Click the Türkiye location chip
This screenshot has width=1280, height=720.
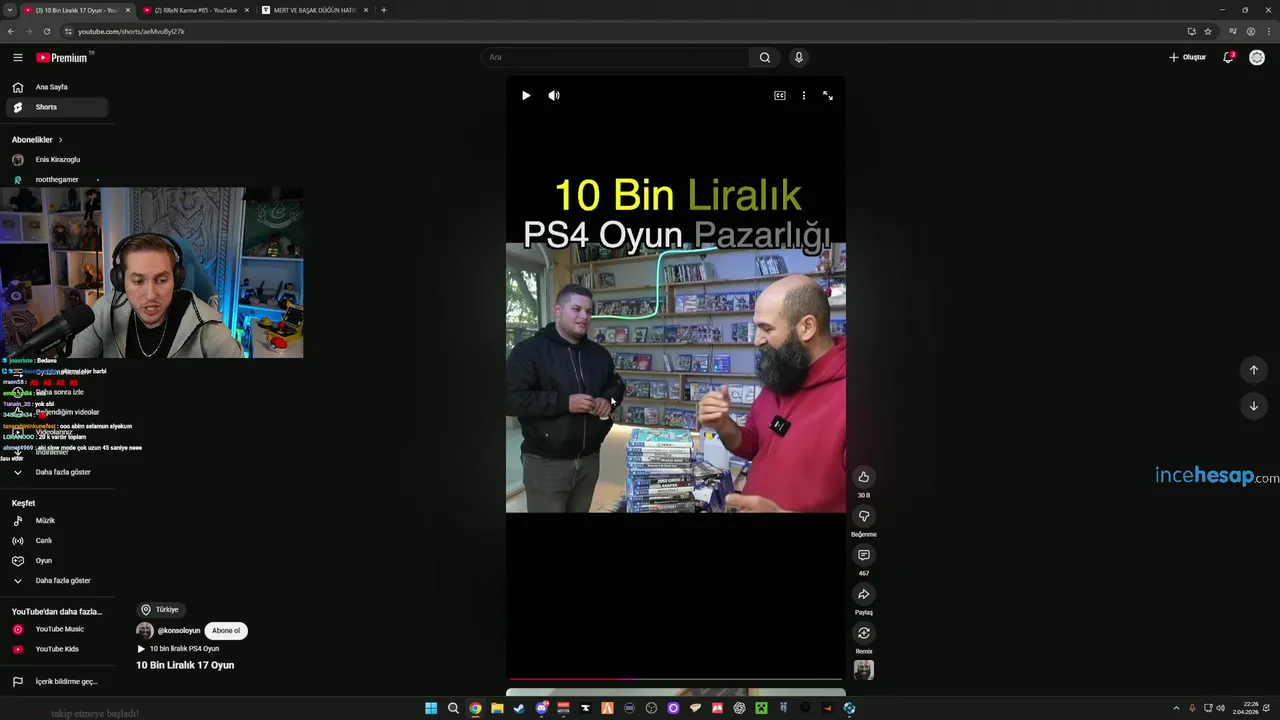[x=160, y=610]
